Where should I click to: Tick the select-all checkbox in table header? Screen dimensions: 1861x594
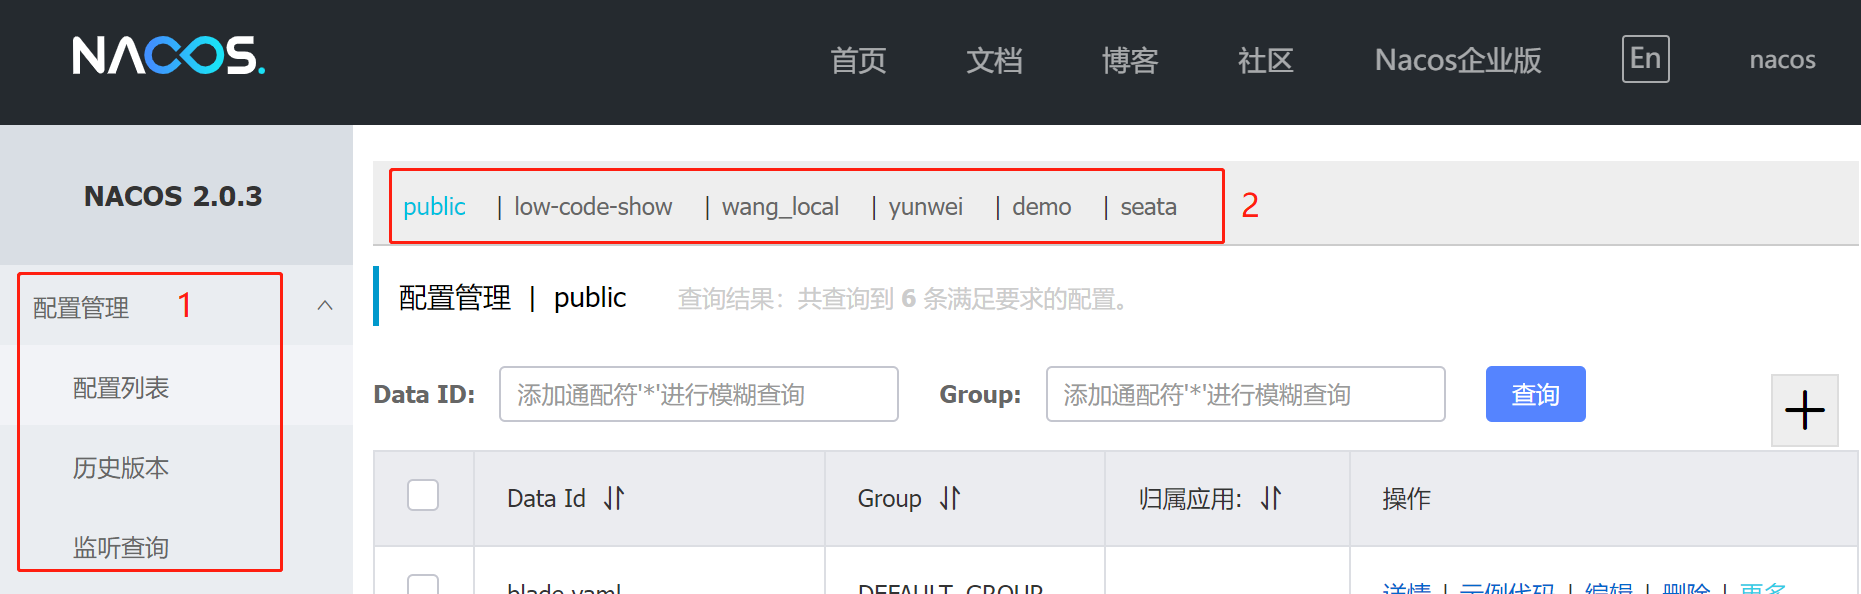pyautogui.click(x=423, y=496)
